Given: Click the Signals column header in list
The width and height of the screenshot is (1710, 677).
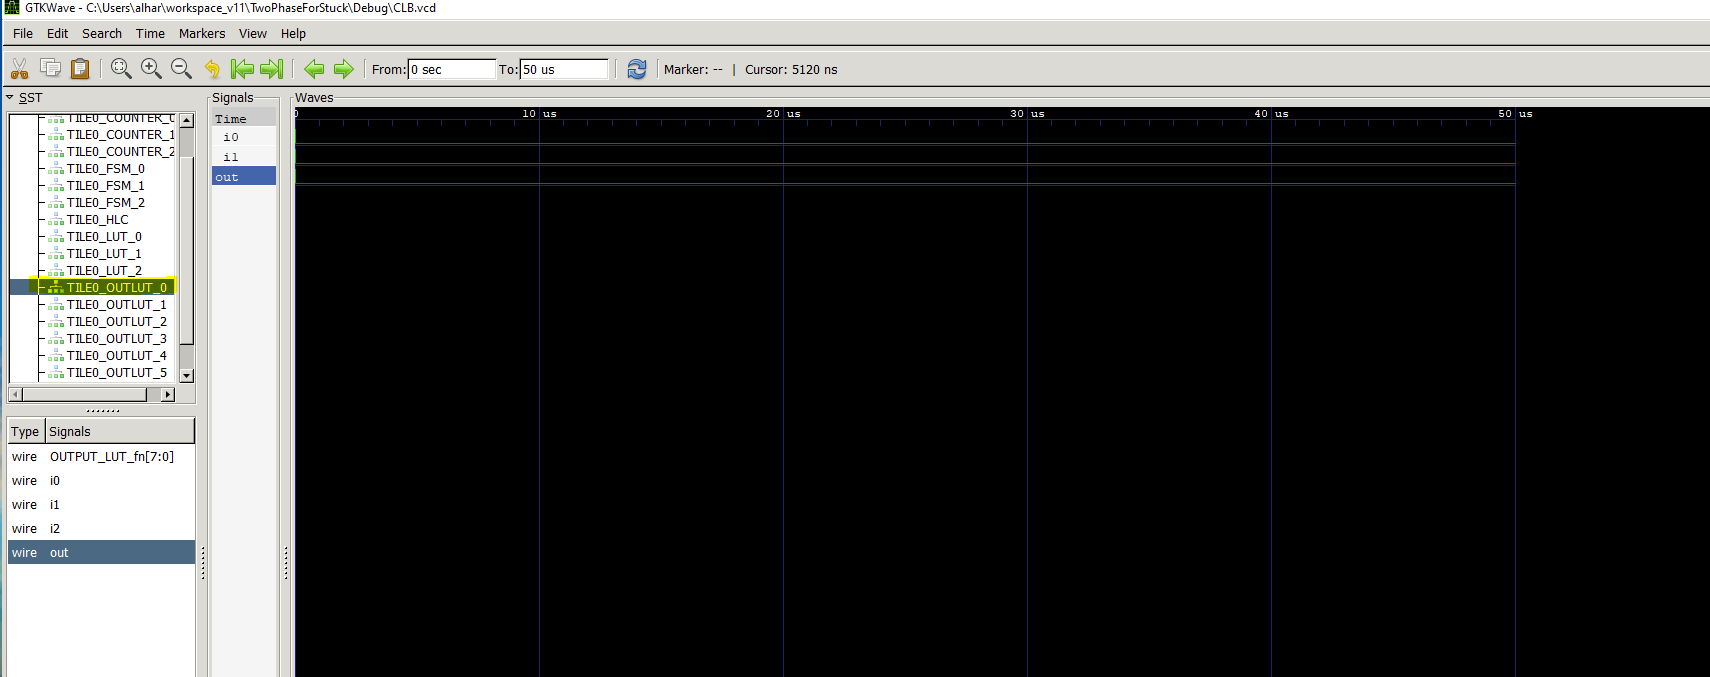Looking at the screenshot, I should [120, 432].
